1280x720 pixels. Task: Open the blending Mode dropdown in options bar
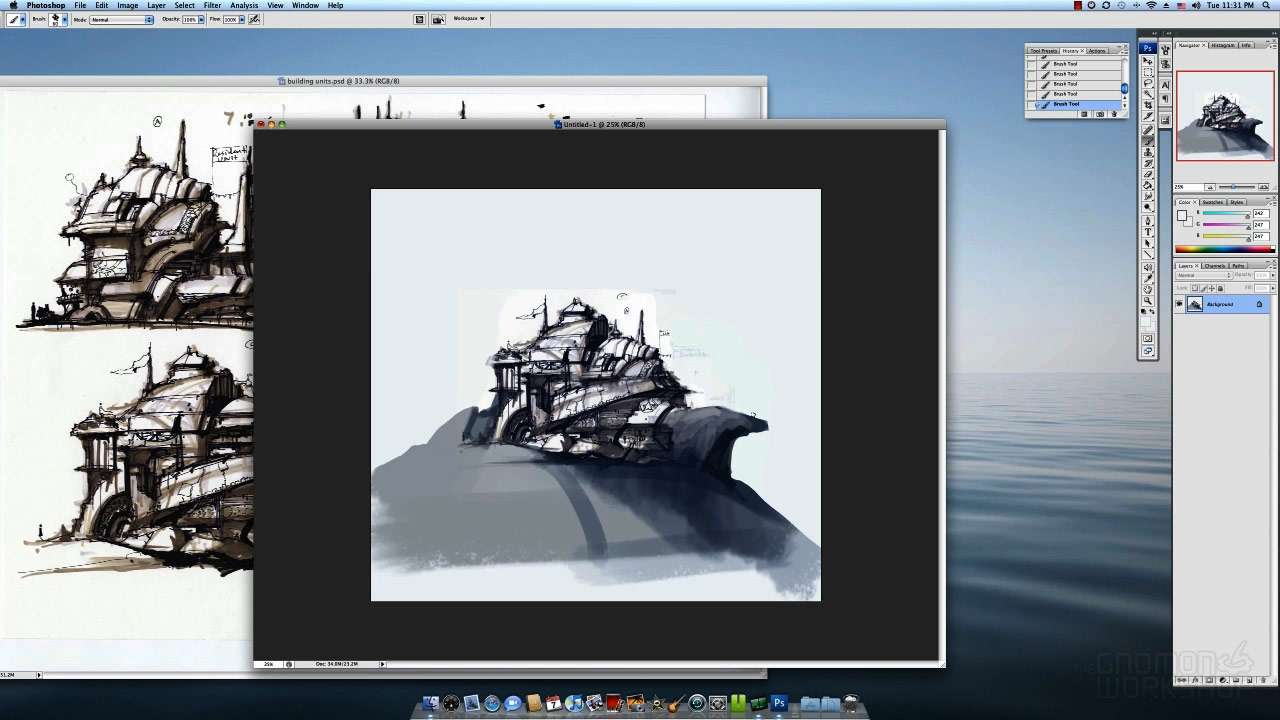(121, 20)
